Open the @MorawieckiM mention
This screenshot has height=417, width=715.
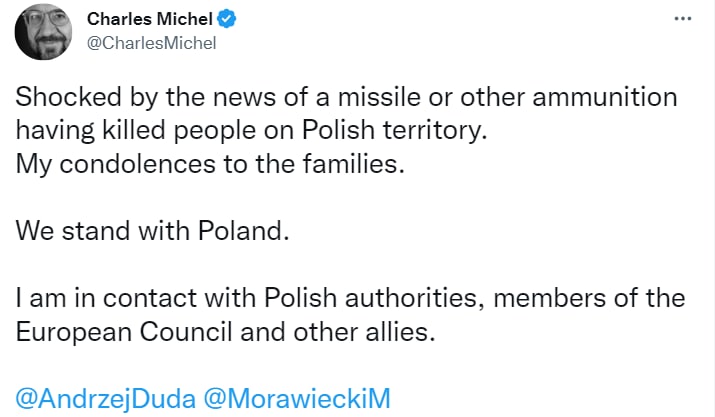(x=296, y=398)
